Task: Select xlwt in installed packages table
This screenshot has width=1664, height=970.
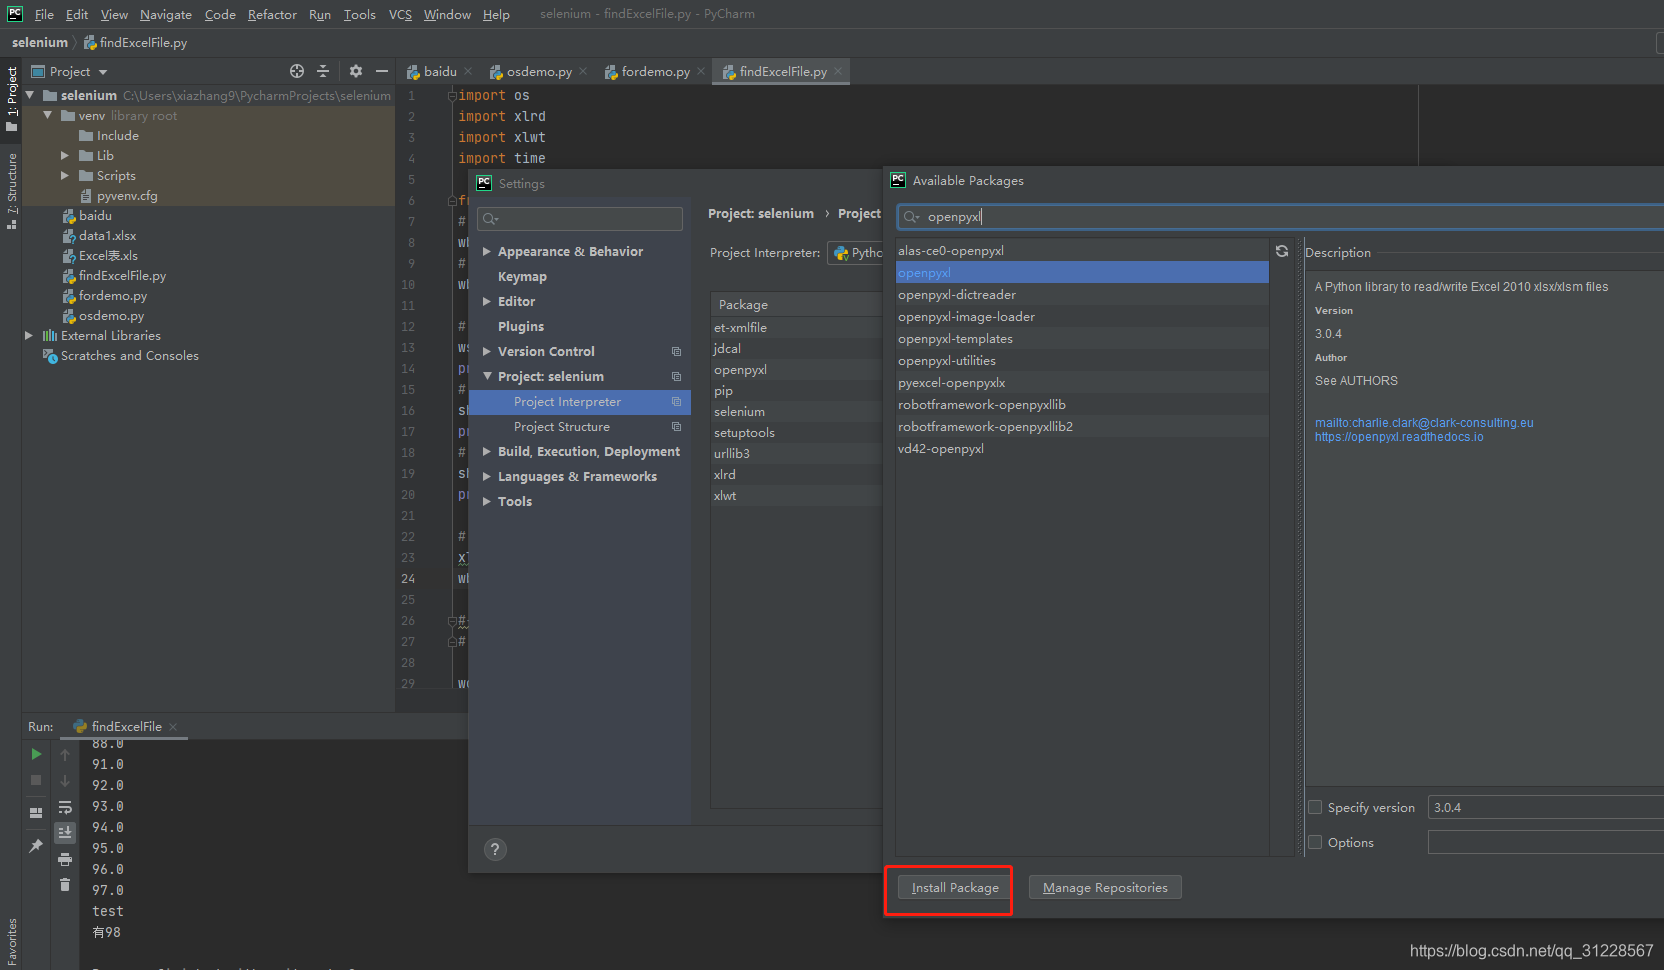Action: click(796, 496)
